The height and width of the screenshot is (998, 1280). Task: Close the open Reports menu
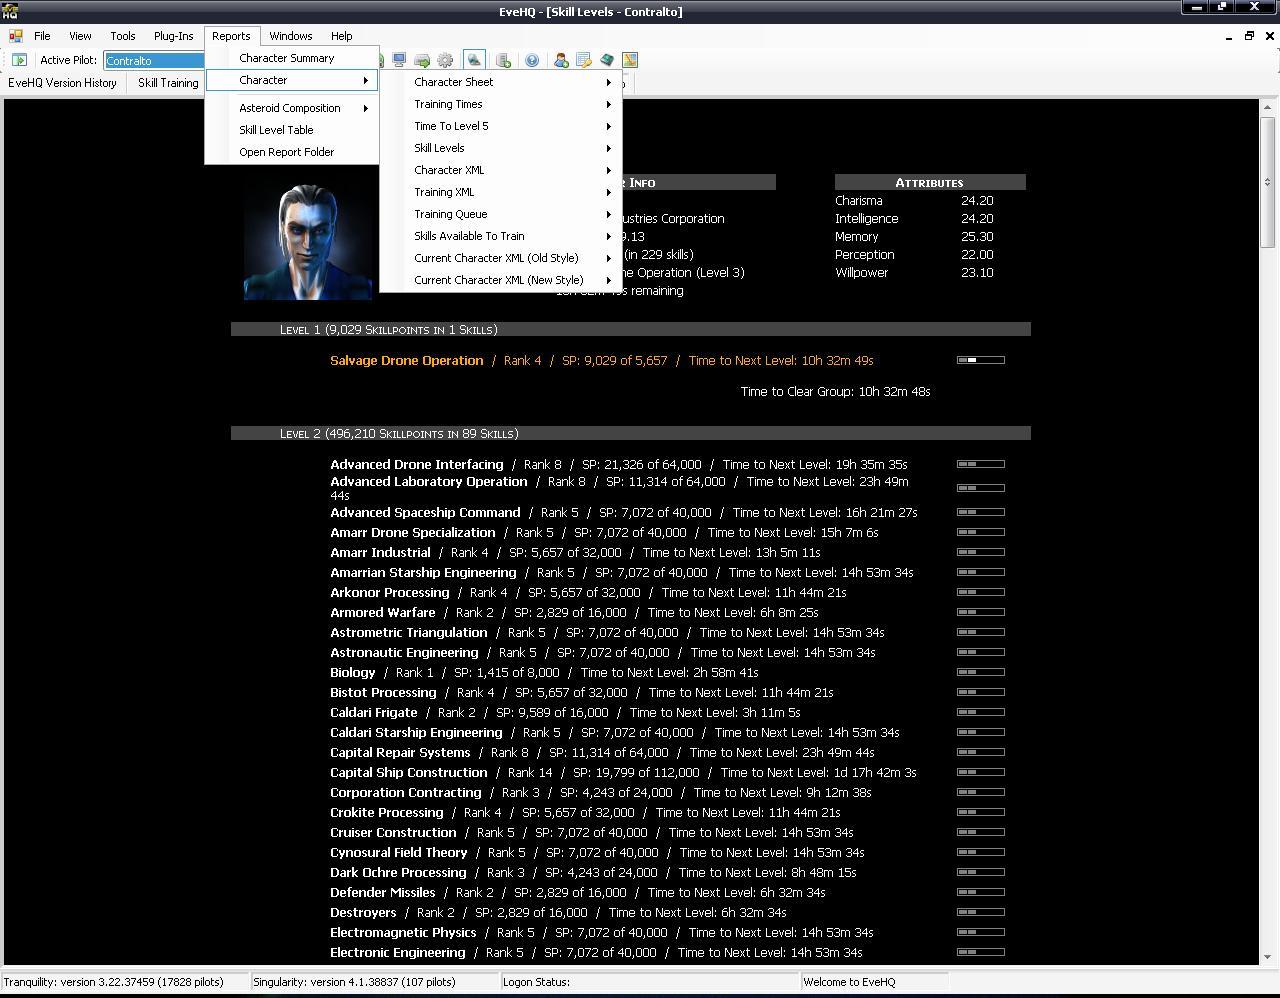click(x=231, y=36)
